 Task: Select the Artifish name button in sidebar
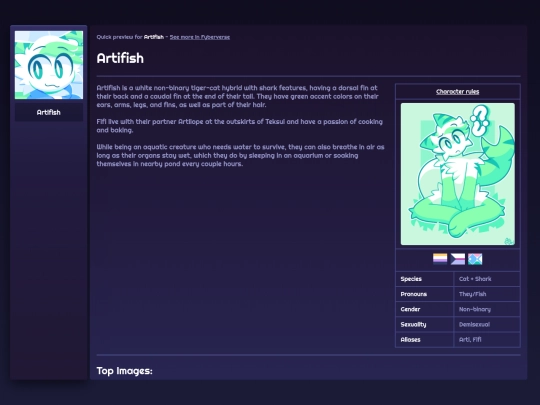coord(49,112)
